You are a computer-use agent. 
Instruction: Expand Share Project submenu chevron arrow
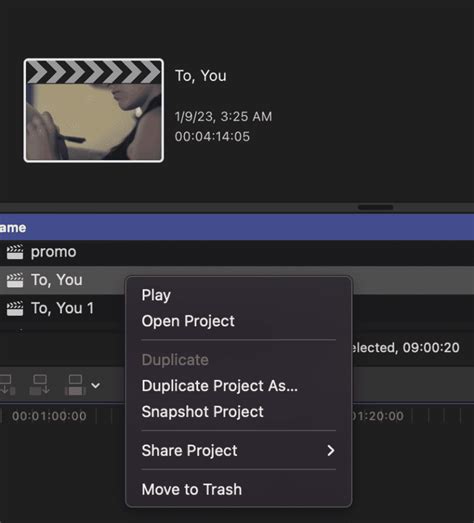click(331, 451)
